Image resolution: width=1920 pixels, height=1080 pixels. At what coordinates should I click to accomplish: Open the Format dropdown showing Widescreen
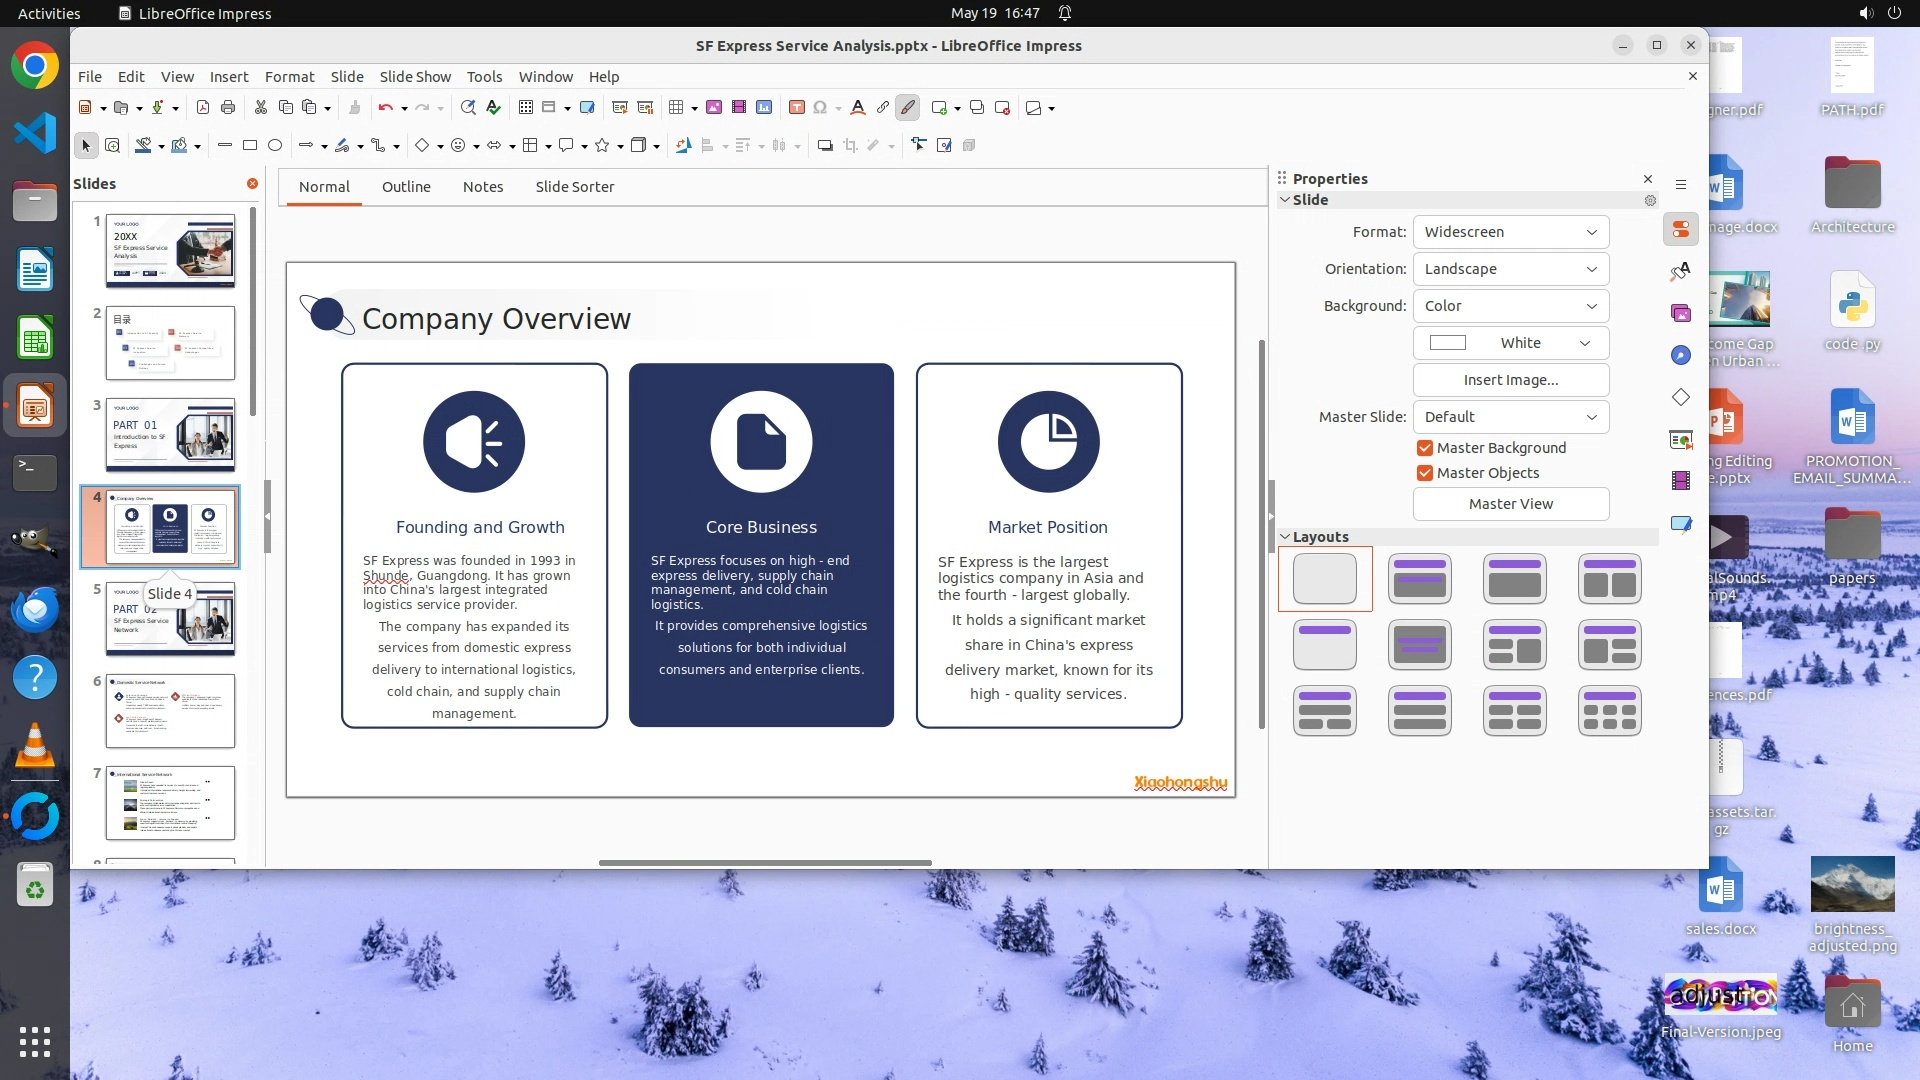click(1510, 232)
